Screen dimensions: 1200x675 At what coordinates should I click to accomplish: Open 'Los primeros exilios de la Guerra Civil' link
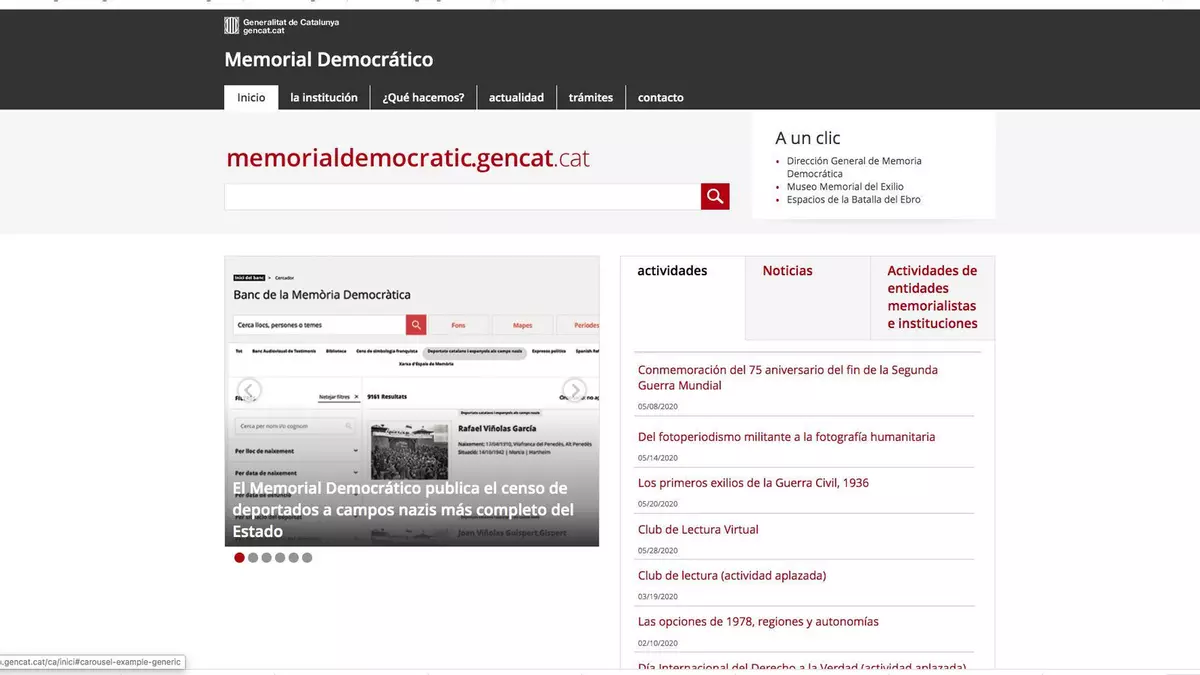pos(753,483)
